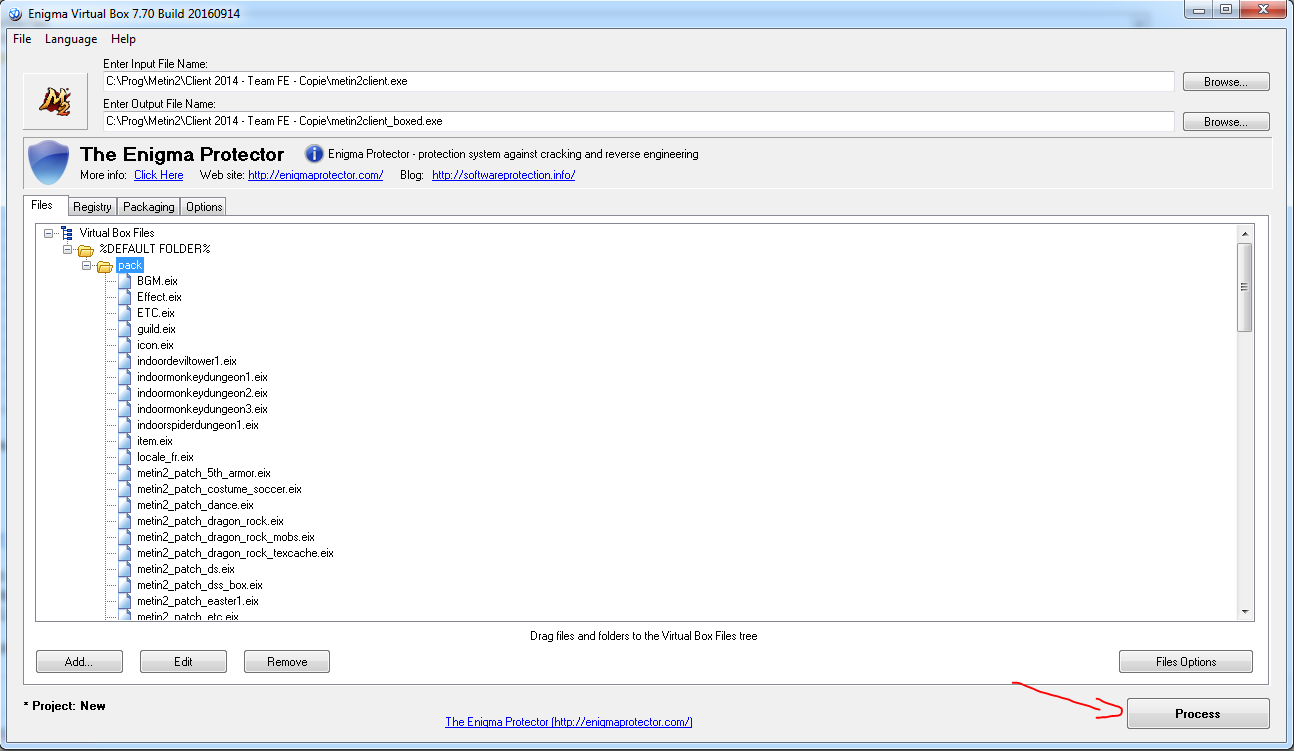Click the file icon next to metin2_patch_costume_soccer.eix
The height and width of the screenshot is (751, 1294).
(124, 489)
